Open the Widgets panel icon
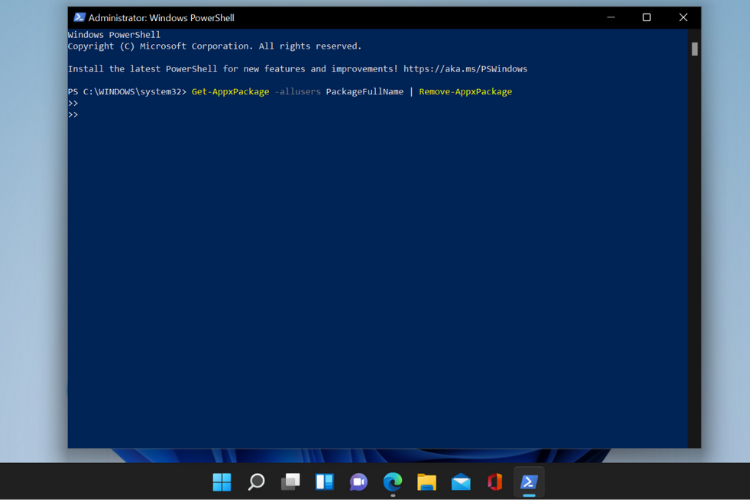Image resolution: width=750 pixels, height=500 pixels. pos(324,482)
